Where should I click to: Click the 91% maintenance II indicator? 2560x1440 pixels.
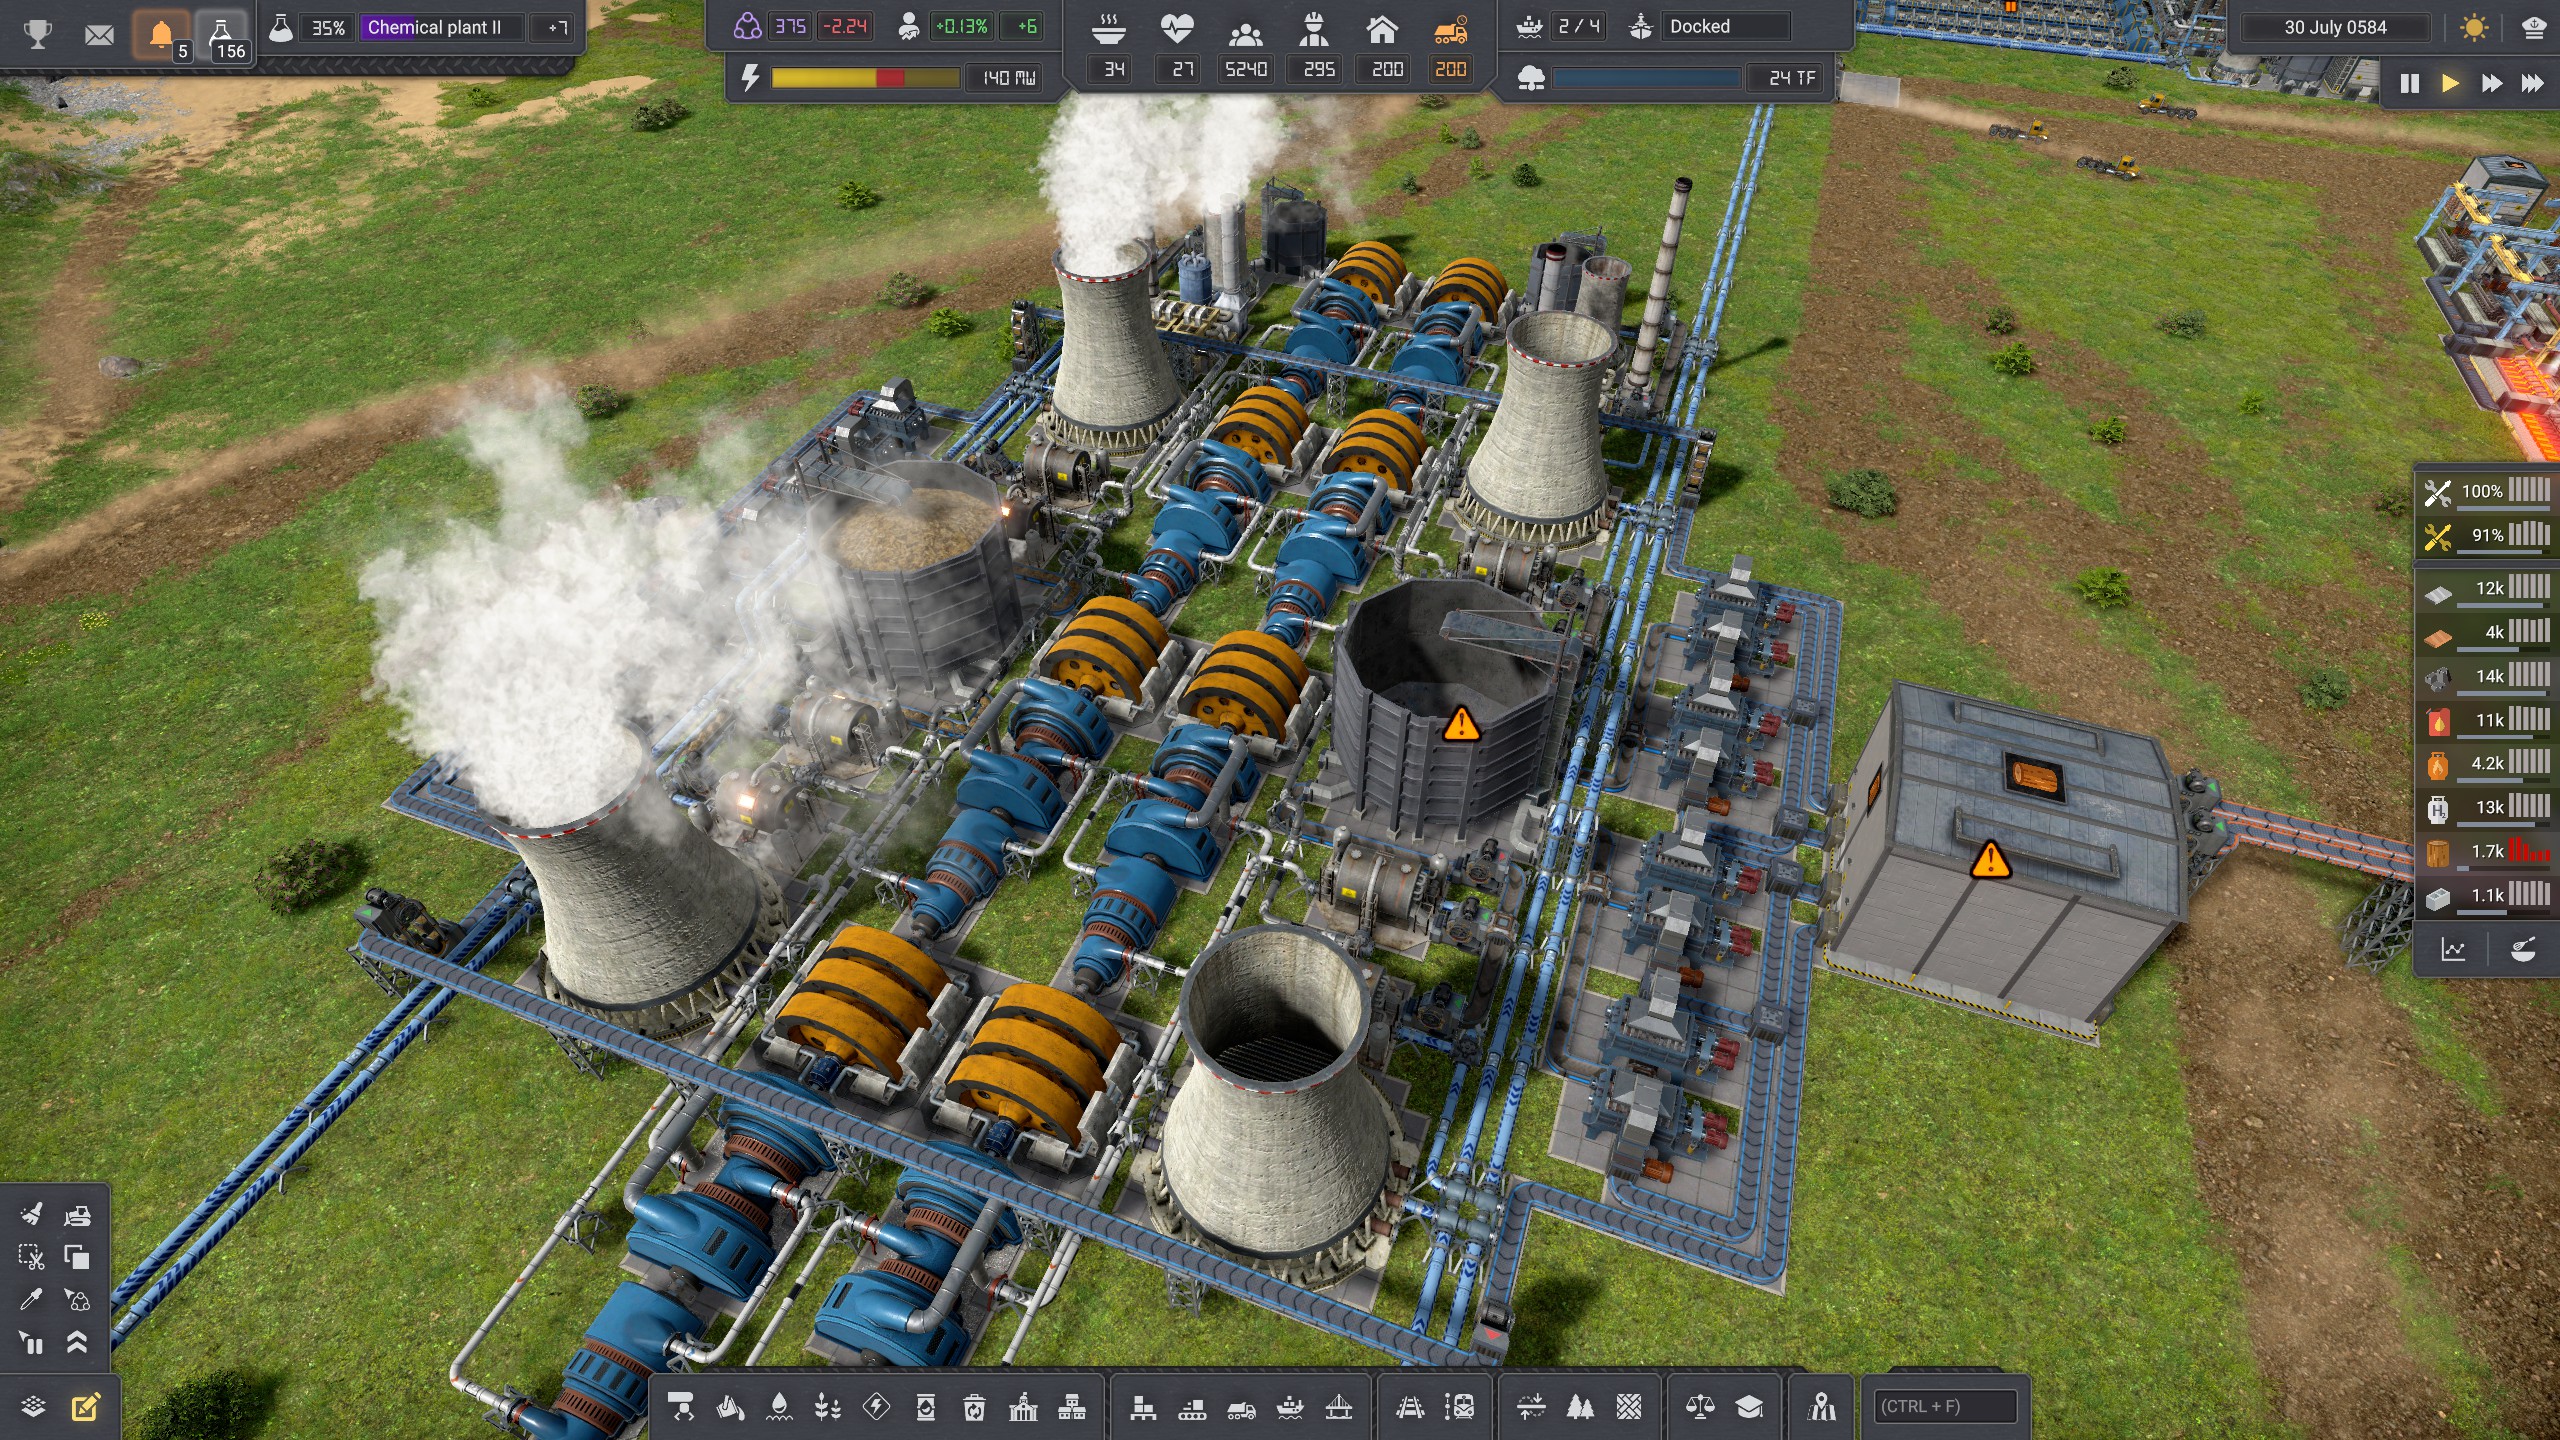(x=2486, y=535)
